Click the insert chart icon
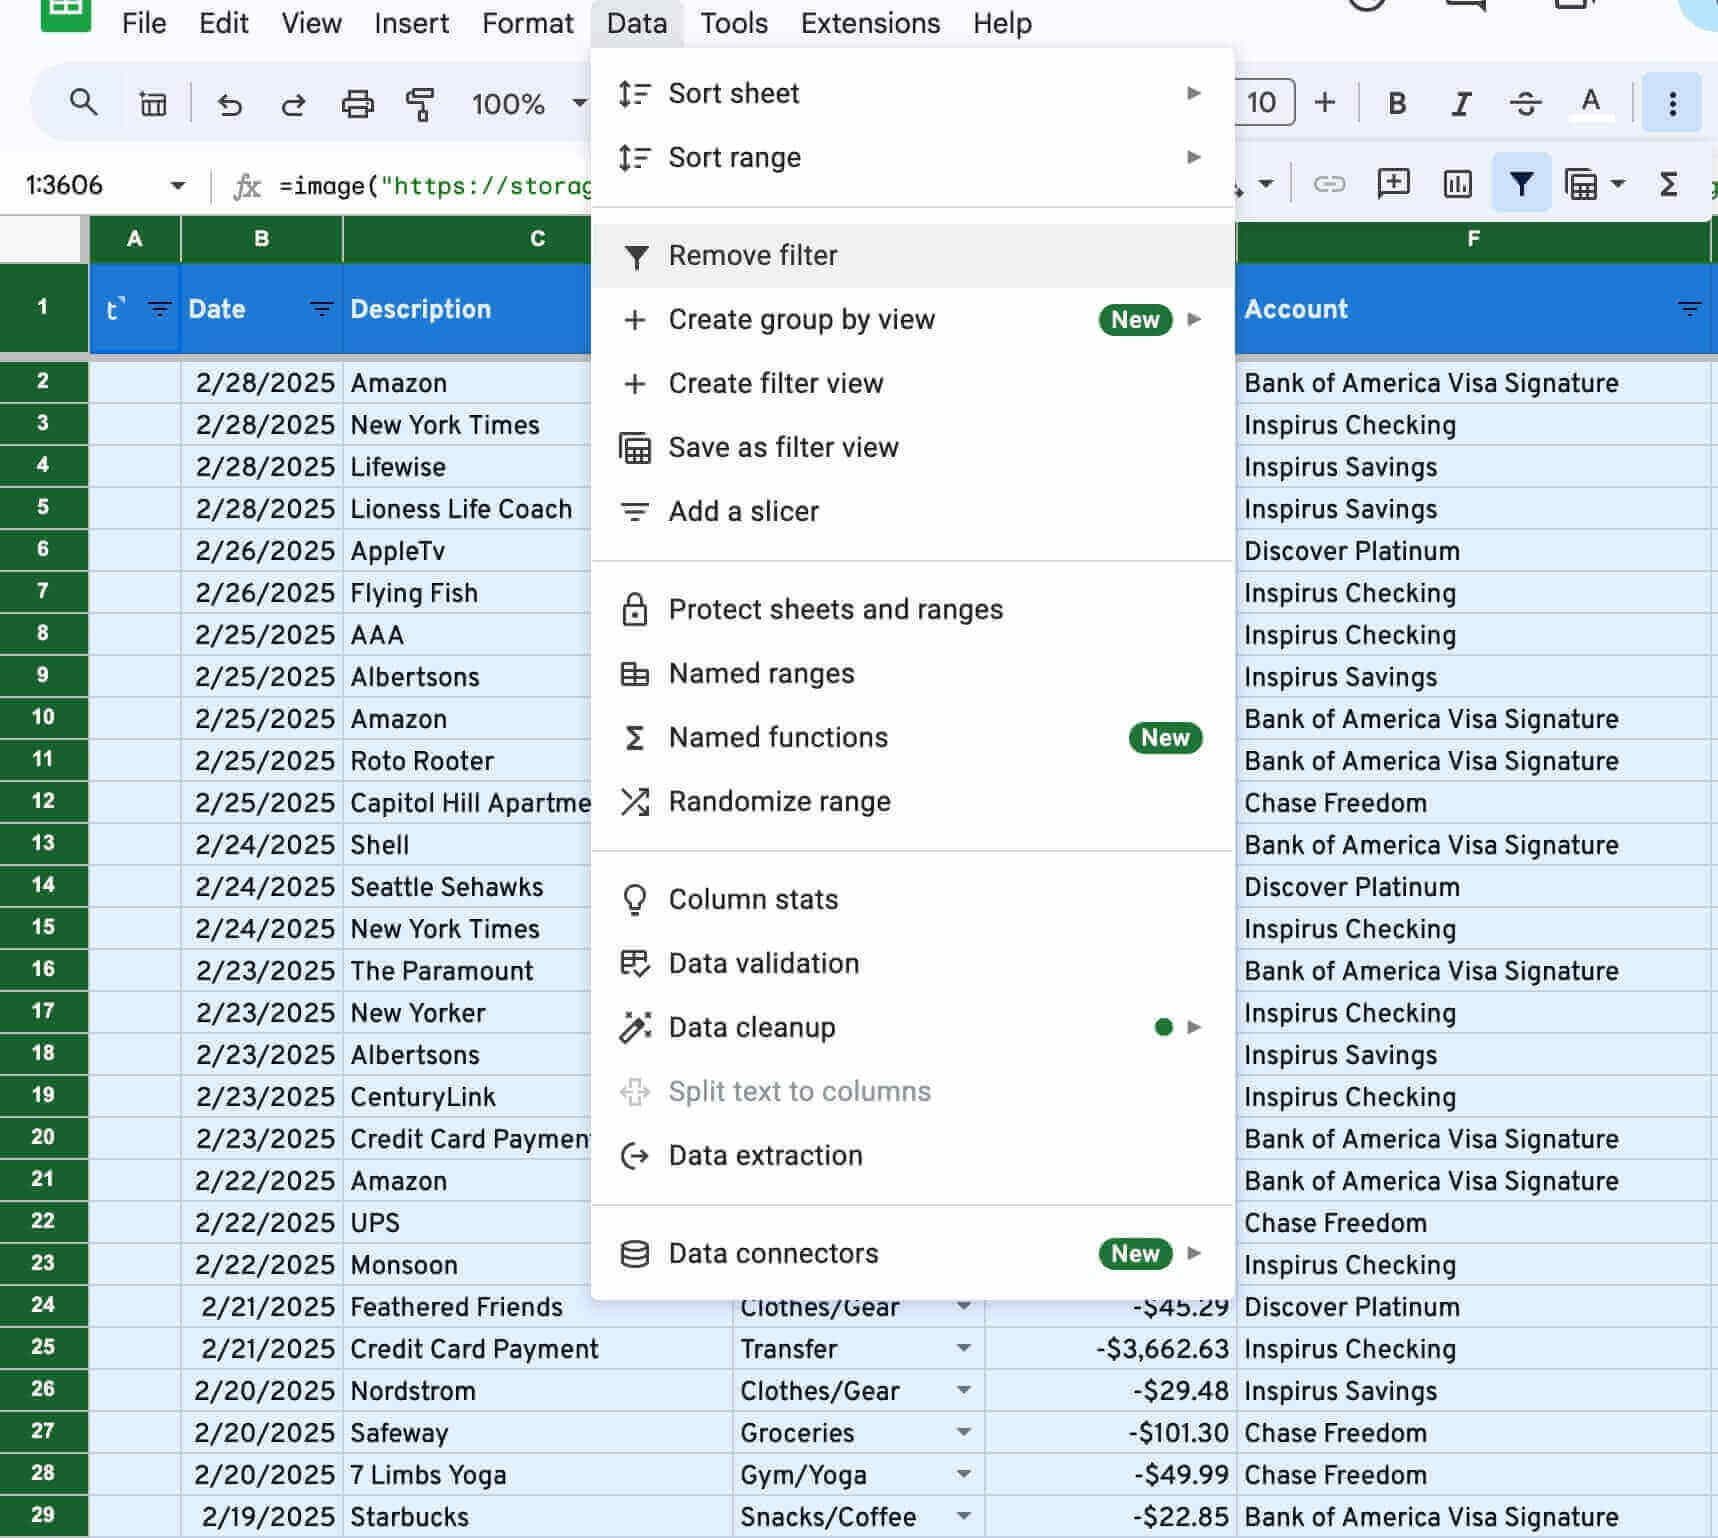Screen dimensions: 1718x1538 click(x=1457, y=184)
